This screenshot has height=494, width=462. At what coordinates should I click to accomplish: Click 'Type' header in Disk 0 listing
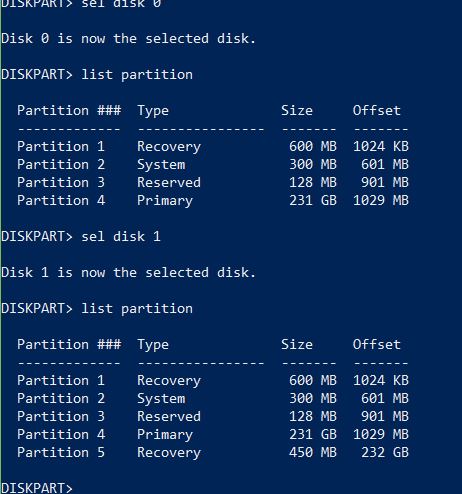pyautogui.click(x=153, y=111)
